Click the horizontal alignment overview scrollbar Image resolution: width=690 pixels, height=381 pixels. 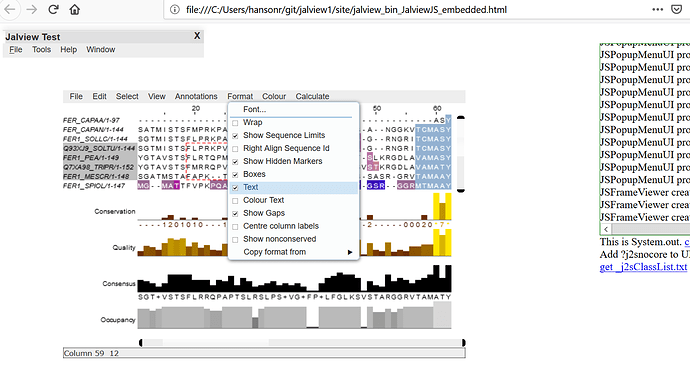coord(302,342)
